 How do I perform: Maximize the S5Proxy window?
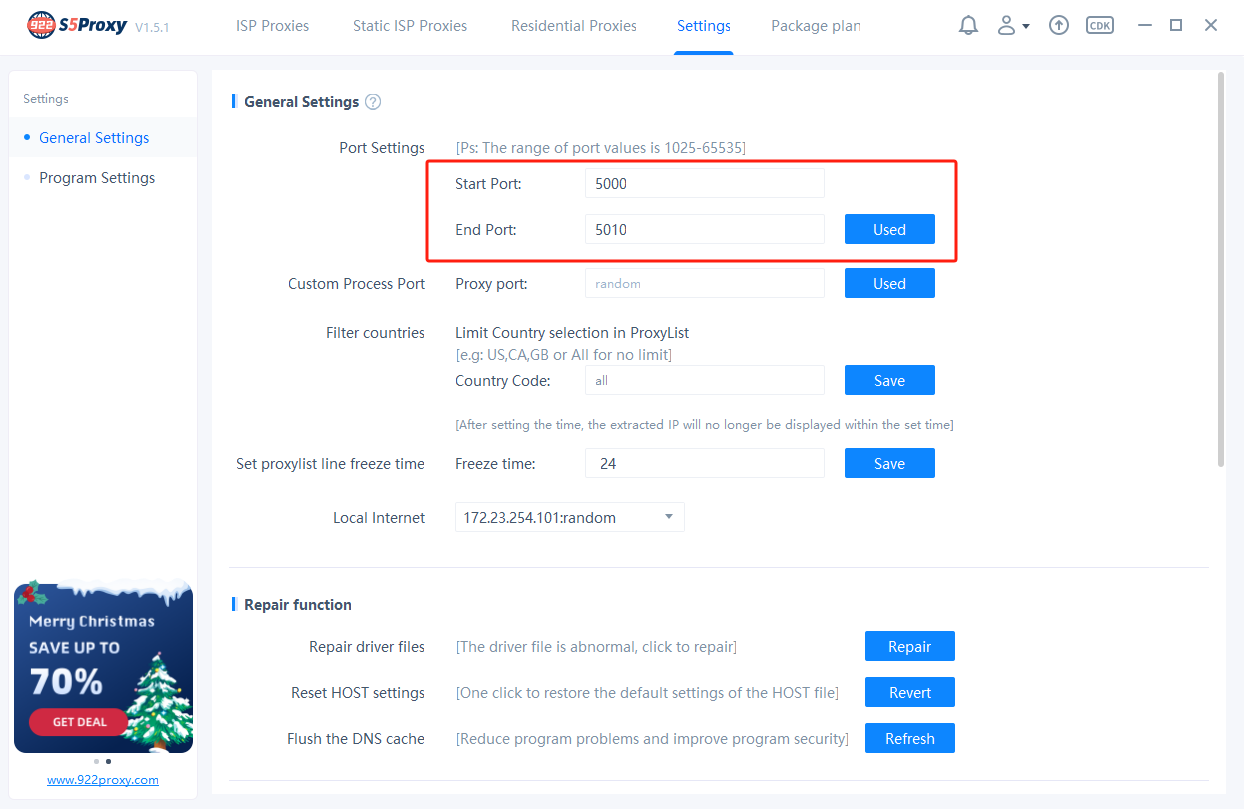pos(1176,26)
